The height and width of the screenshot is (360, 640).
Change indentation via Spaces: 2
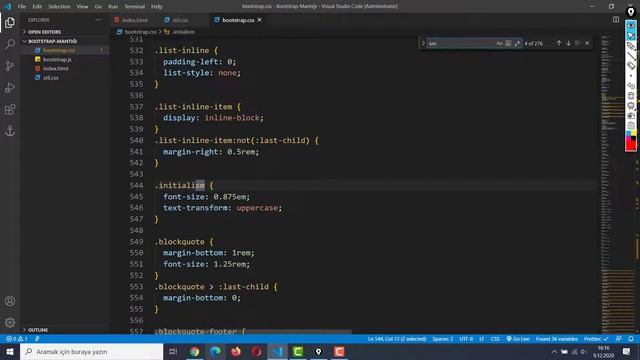(442, 339)
